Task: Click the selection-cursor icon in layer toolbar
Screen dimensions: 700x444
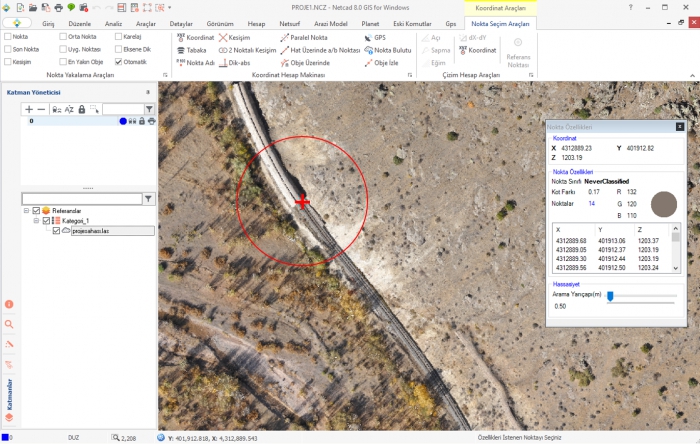Action: pyautogui.click(x=94, y=109)
